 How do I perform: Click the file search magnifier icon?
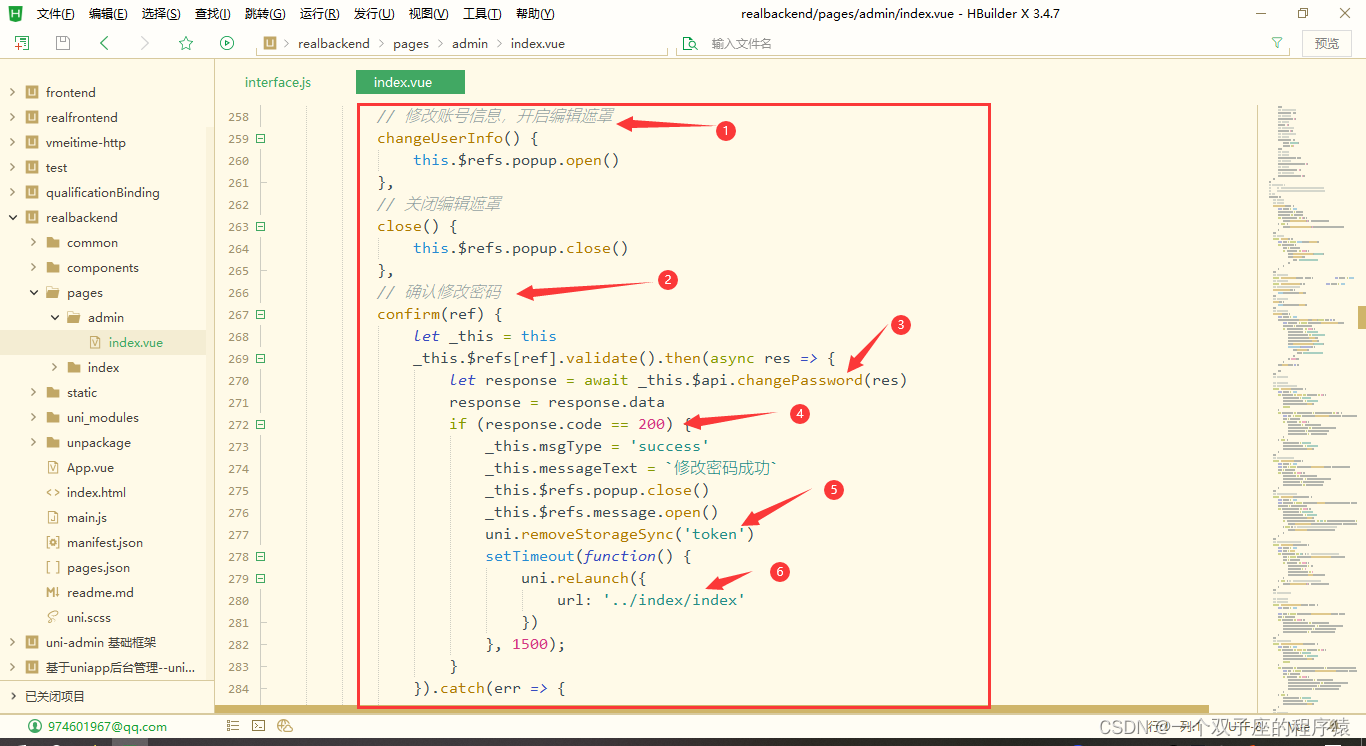(689, 43)
